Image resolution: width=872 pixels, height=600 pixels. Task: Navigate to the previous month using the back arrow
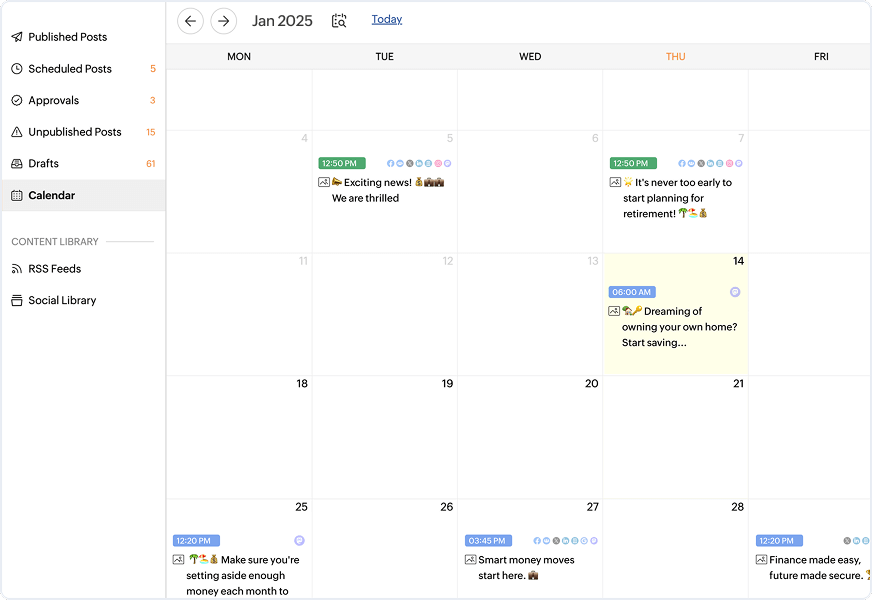[x=190, y=20]
